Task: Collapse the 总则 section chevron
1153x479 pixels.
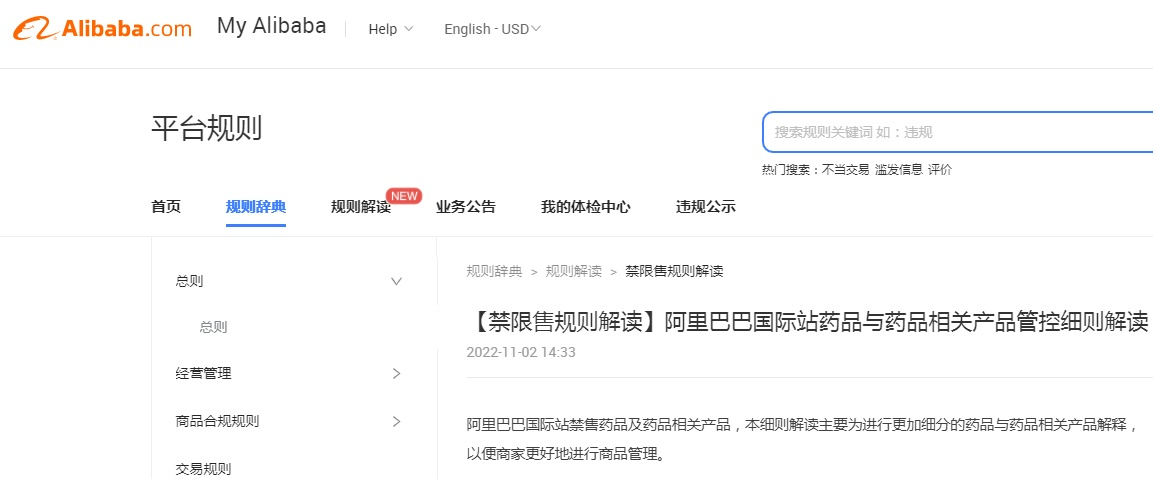Action: click(396, 281)
